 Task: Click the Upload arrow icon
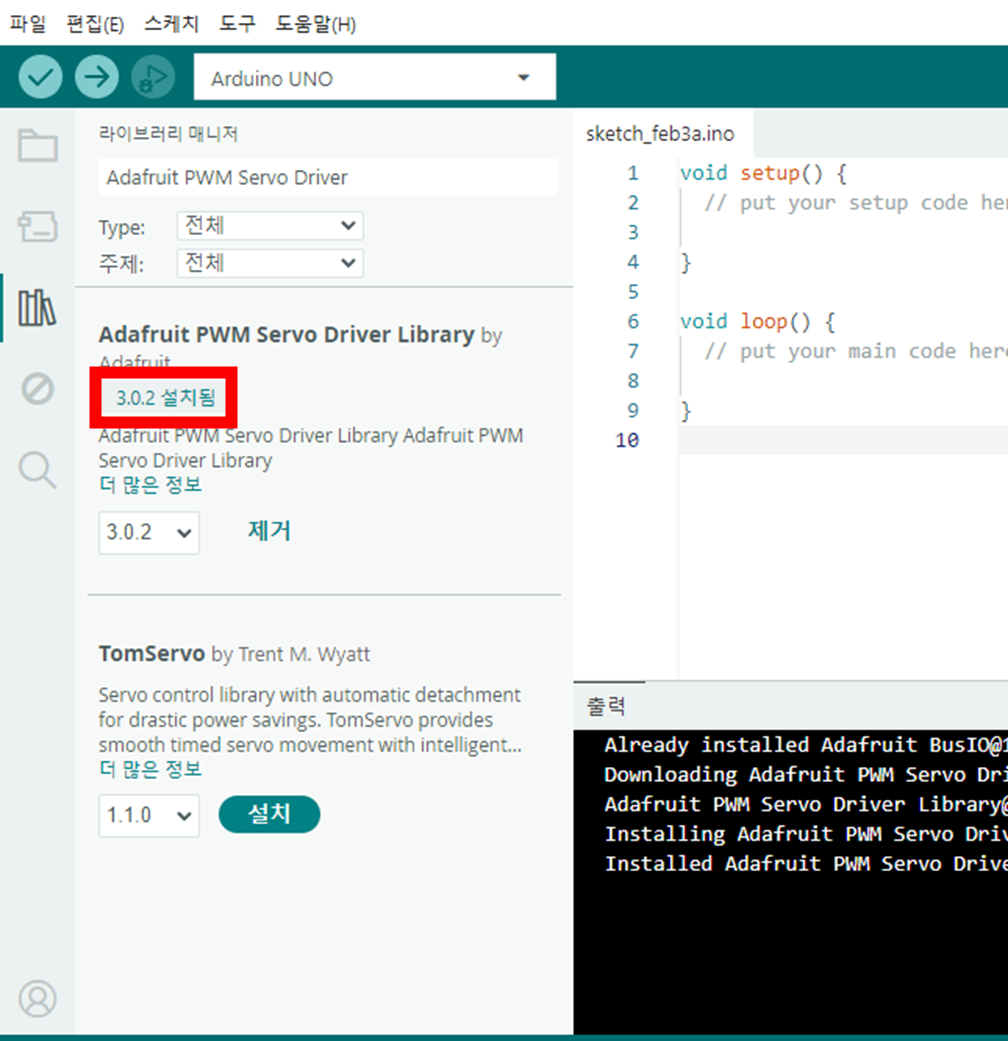coord(96,78)
